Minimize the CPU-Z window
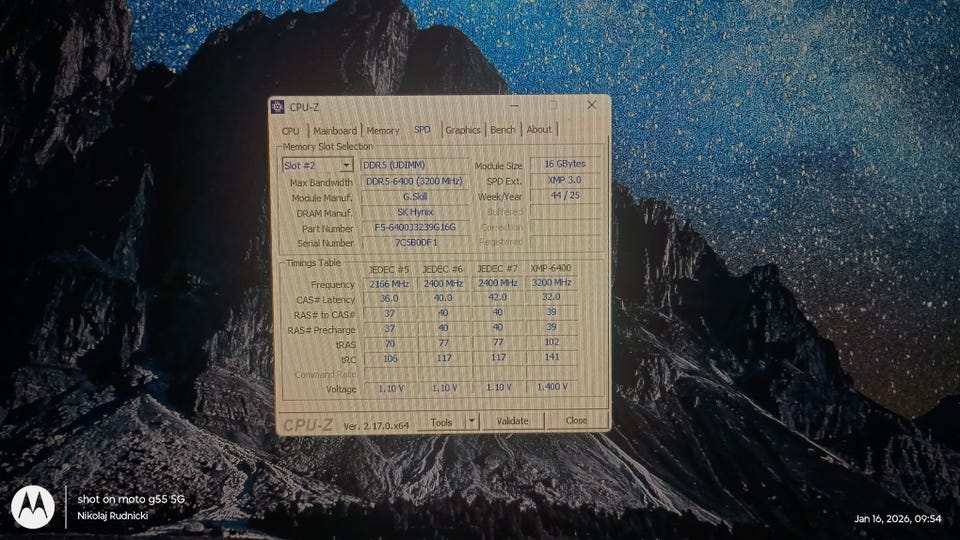This screenshot has height=540, width=960. [x=514, y=105]
